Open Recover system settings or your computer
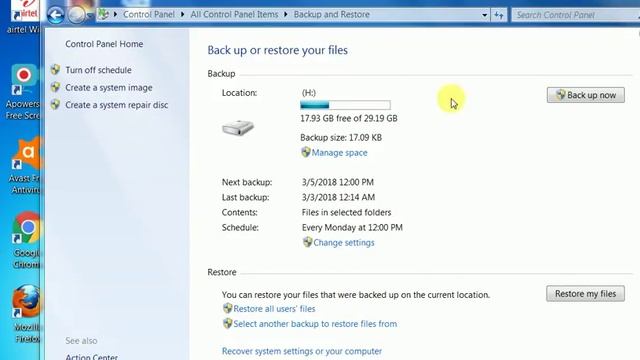 (x=302, y=351)
